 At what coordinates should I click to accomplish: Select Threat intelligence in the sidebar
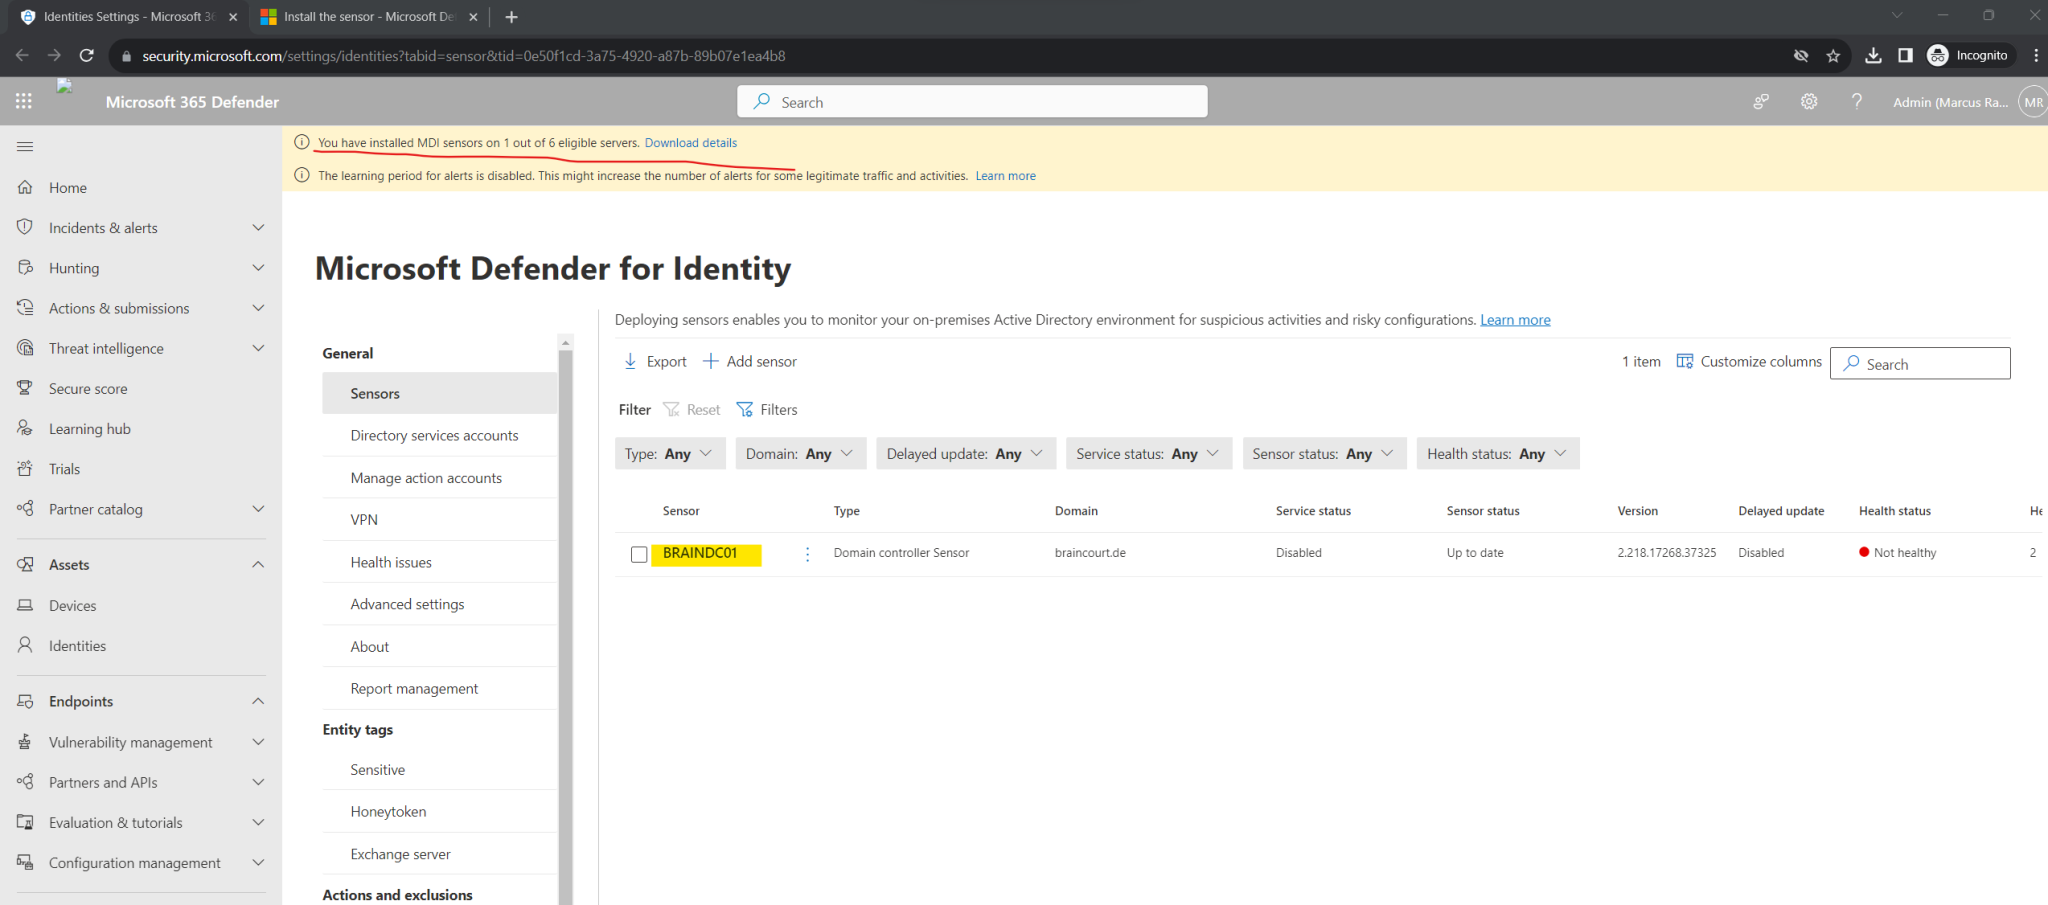coord(105,347)
